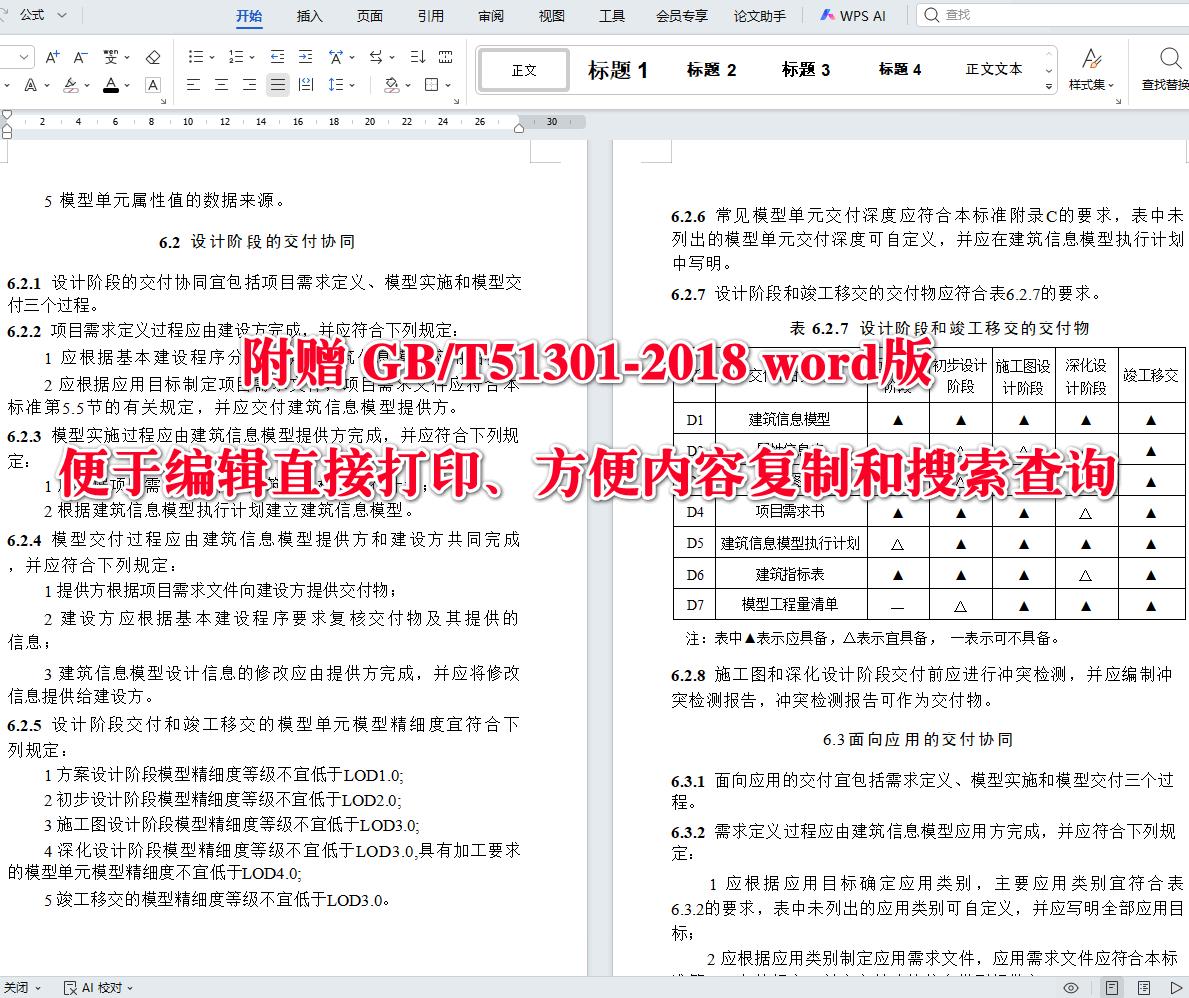Image resolution: width=1189 pixels, height=998 pixels.
Task: Open the font size combo box dropdown
Action: pos(24,57)
